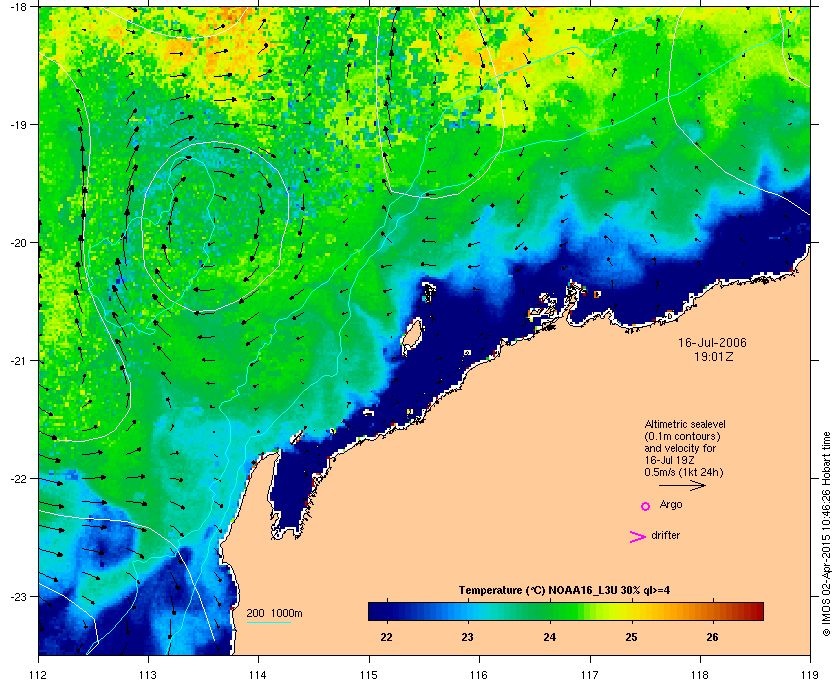
Task: Click the '(0.1m contours)' legend text
Action: (x=682, y=436)
